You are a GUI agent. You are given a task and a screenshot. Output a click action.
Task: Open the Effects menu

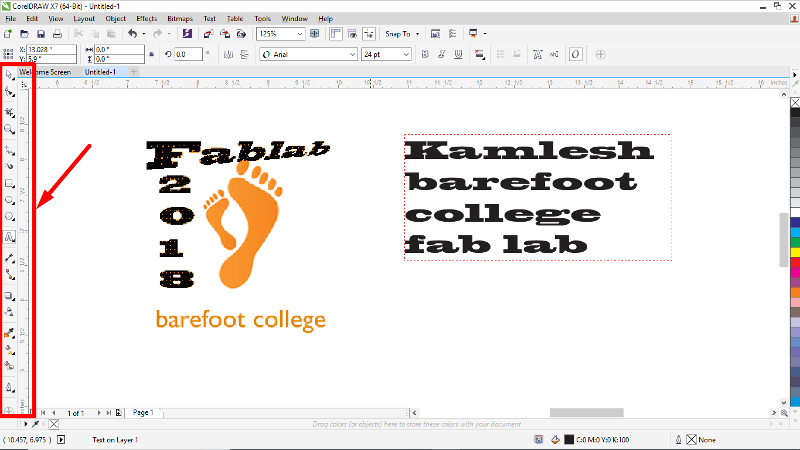[x=146, y=18]
